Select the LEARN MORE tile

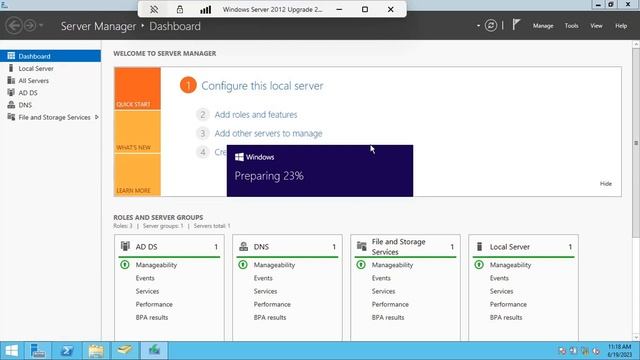tap(138, 175)
